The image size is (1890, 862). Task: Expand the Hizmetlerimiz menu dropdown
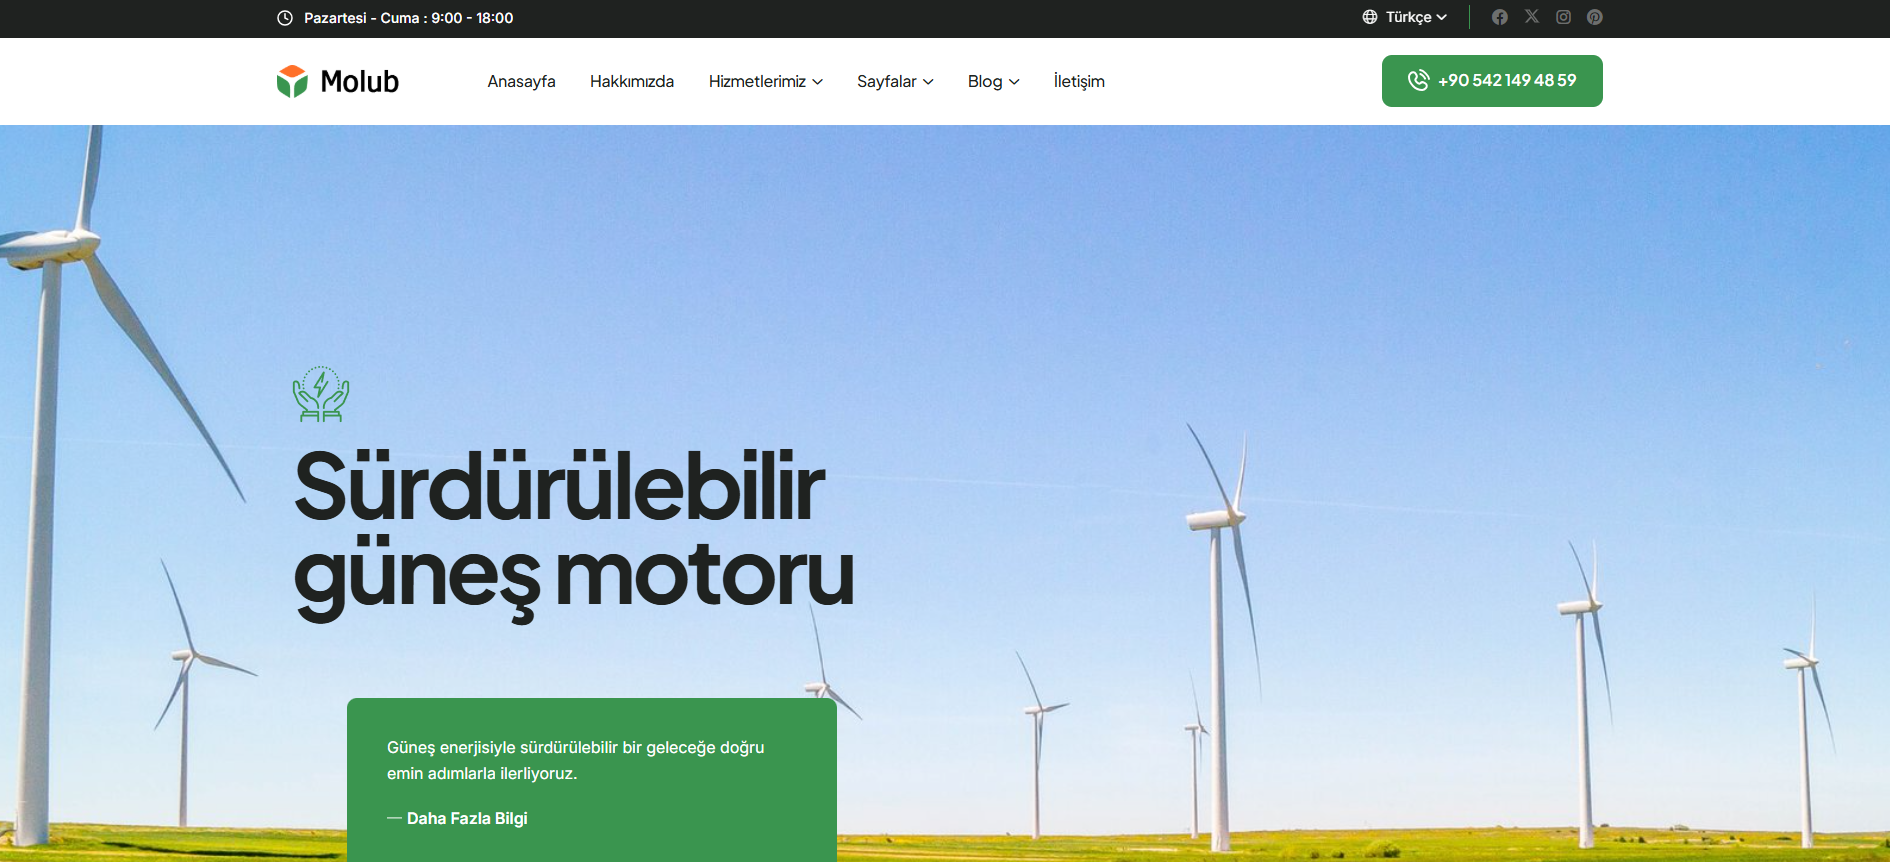coord(765,81)
